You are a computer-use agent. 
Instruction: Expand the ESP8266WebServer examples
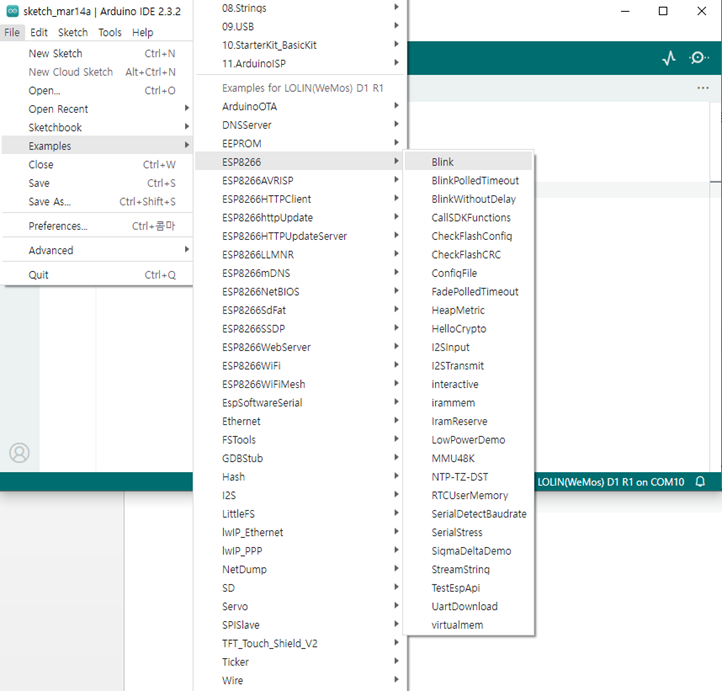point(300,347)
